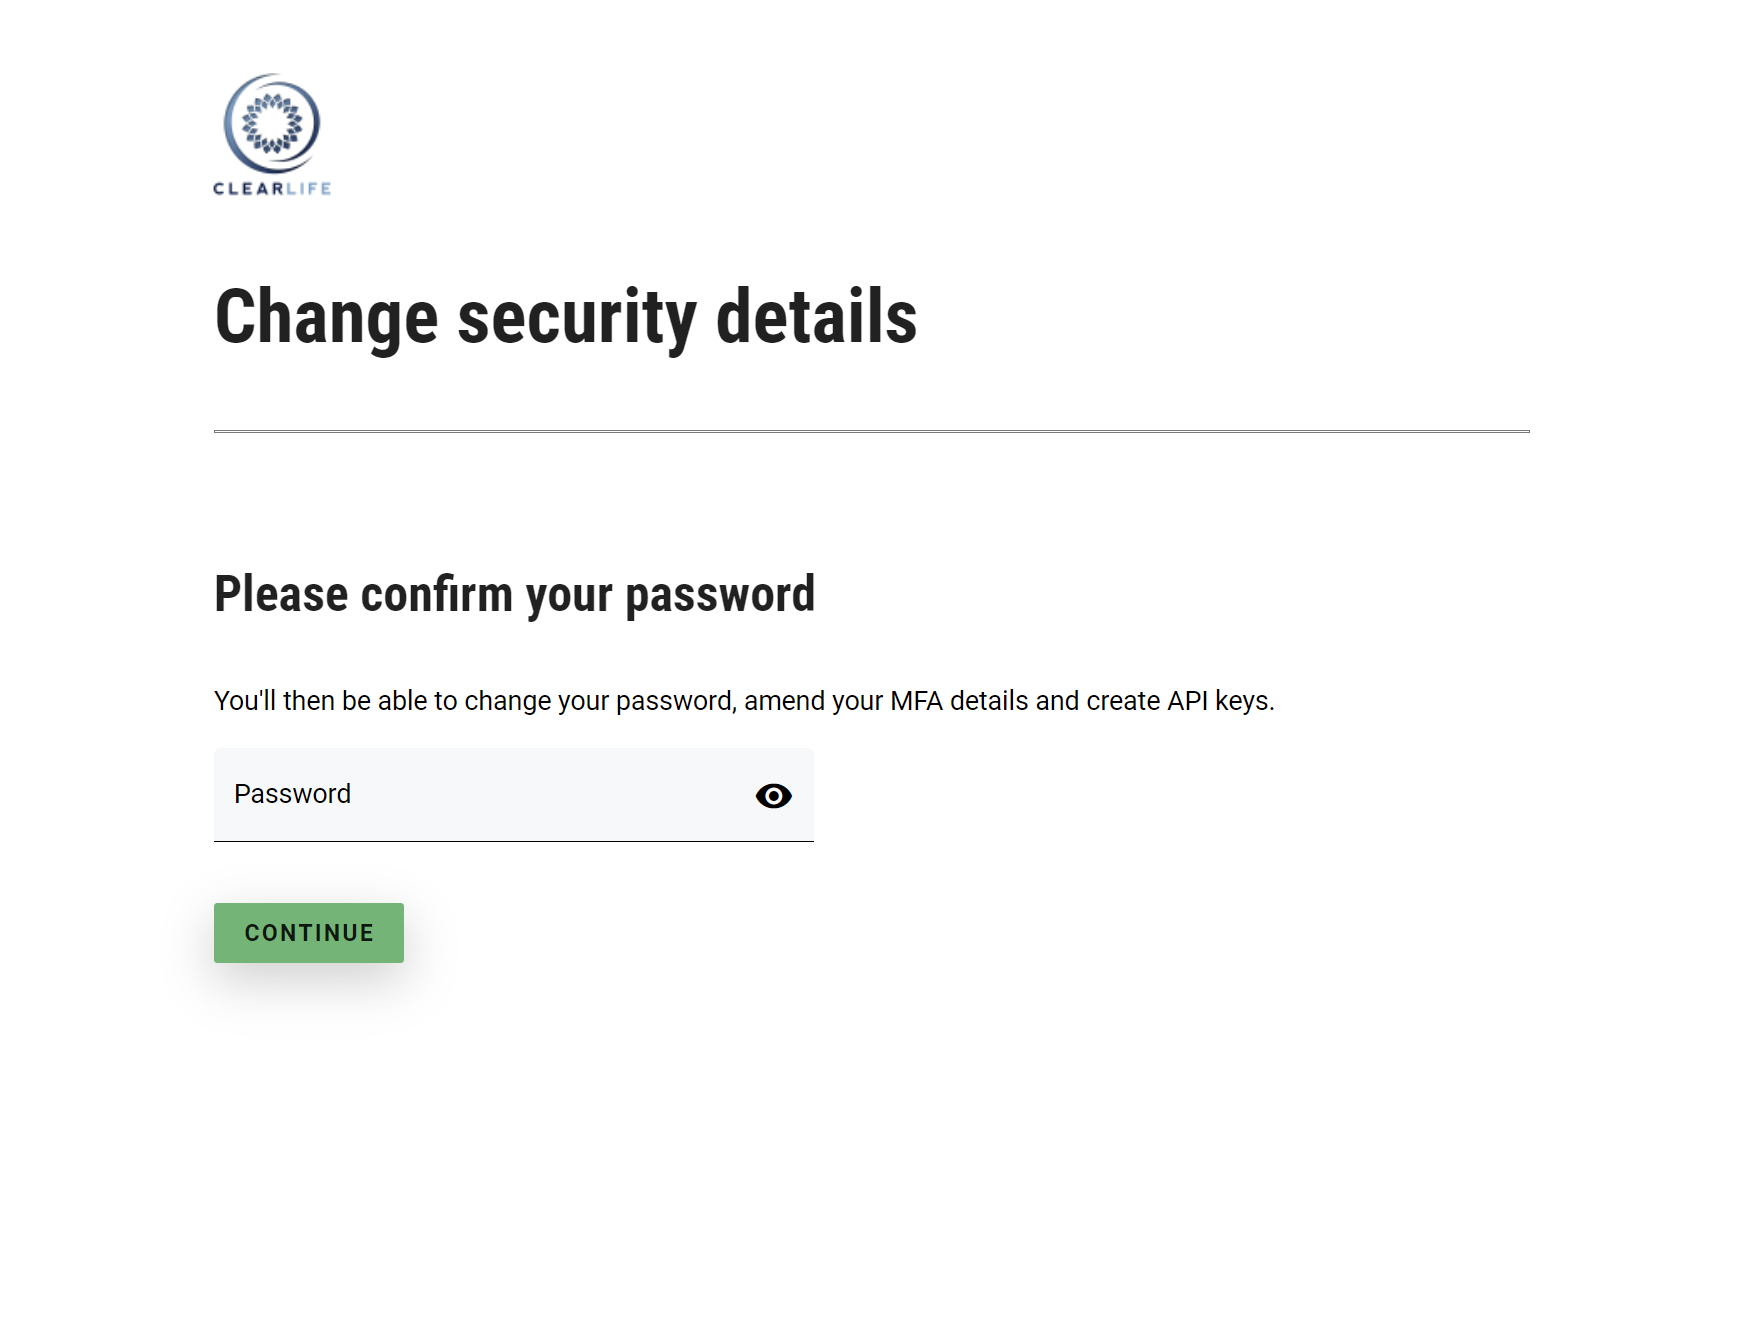The width and height of the screenshot is (1739, 1317).
Task: Click the word "Change" in the main heading
Action: point(326,318)
